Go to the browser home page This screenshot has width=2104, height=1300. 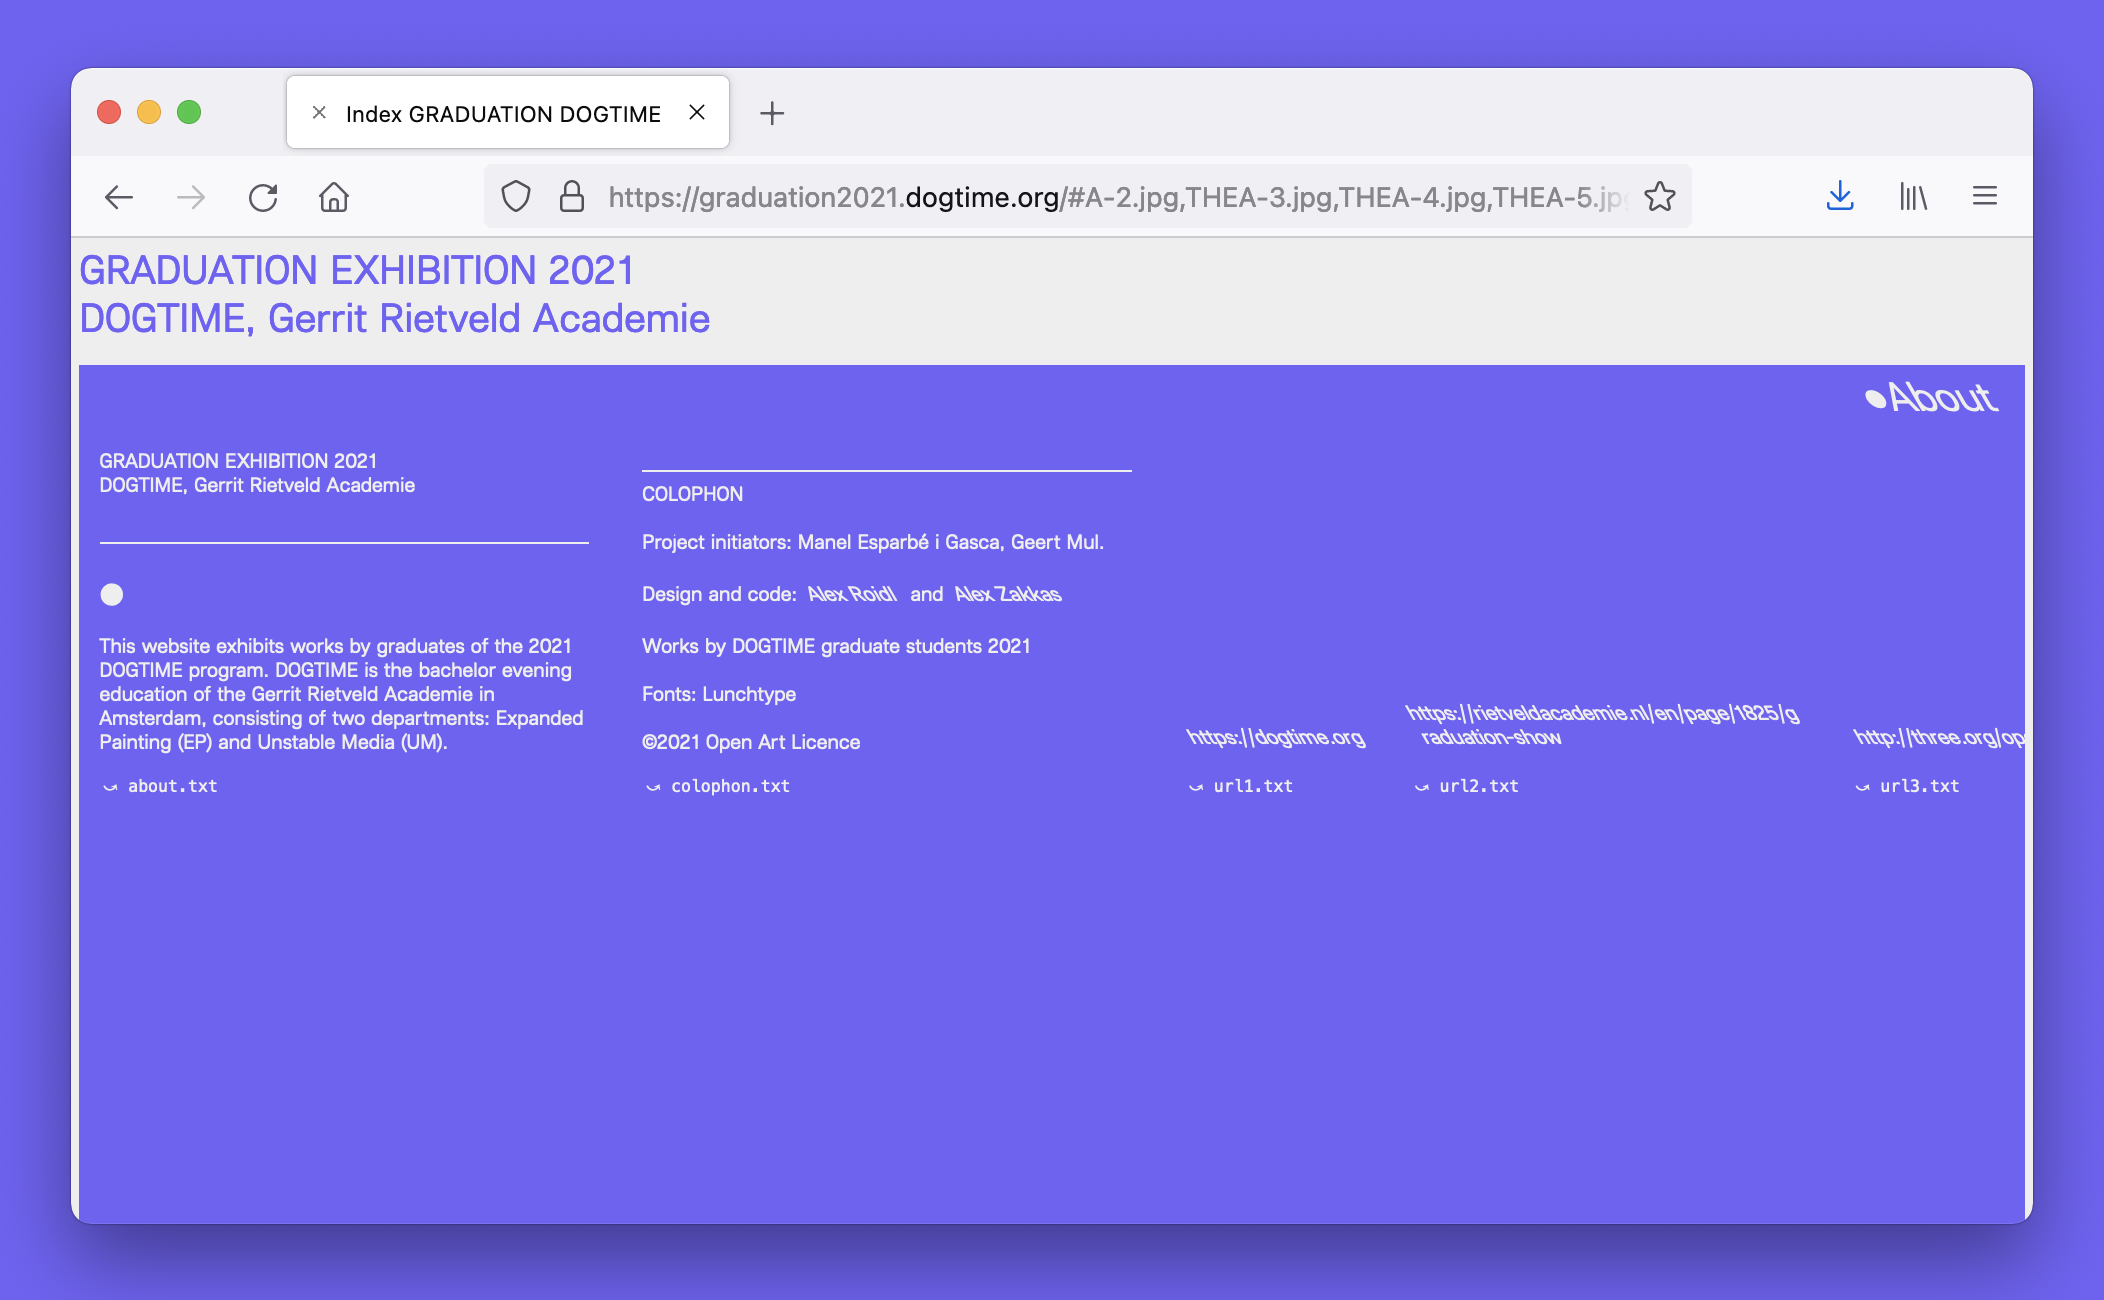coord(334,197)
